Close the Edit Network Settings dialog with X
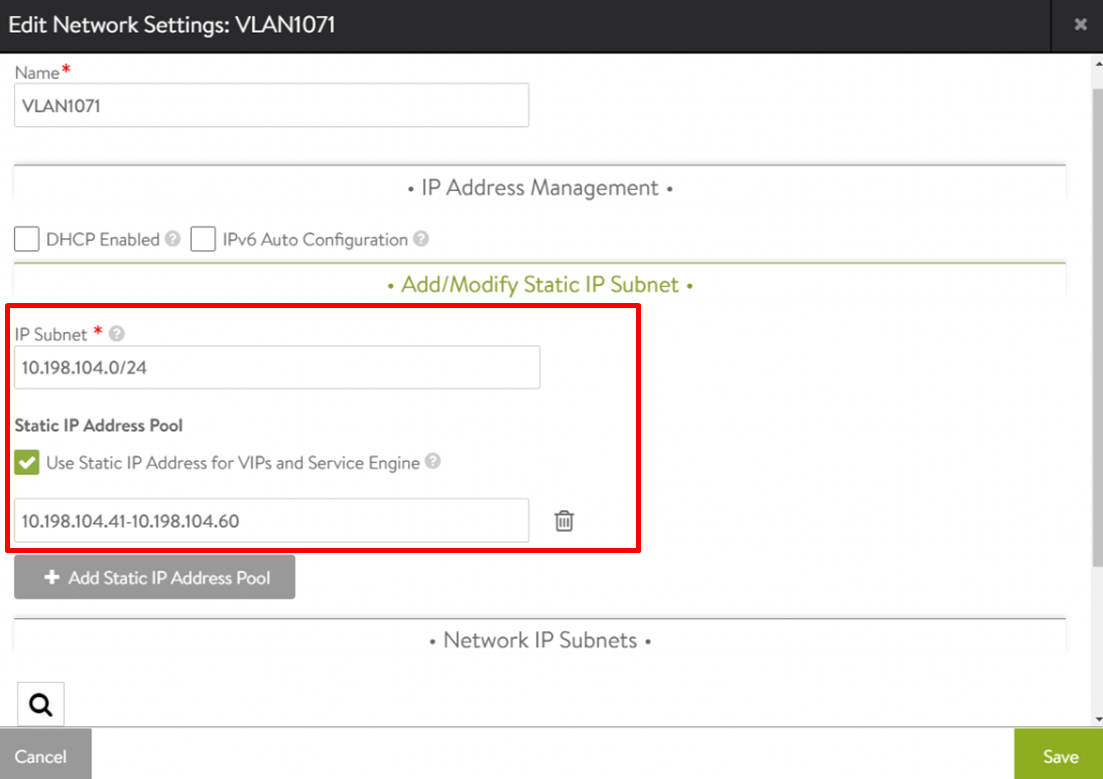The height and width of the screenshot is (779, 1103). click(1080, 25)
